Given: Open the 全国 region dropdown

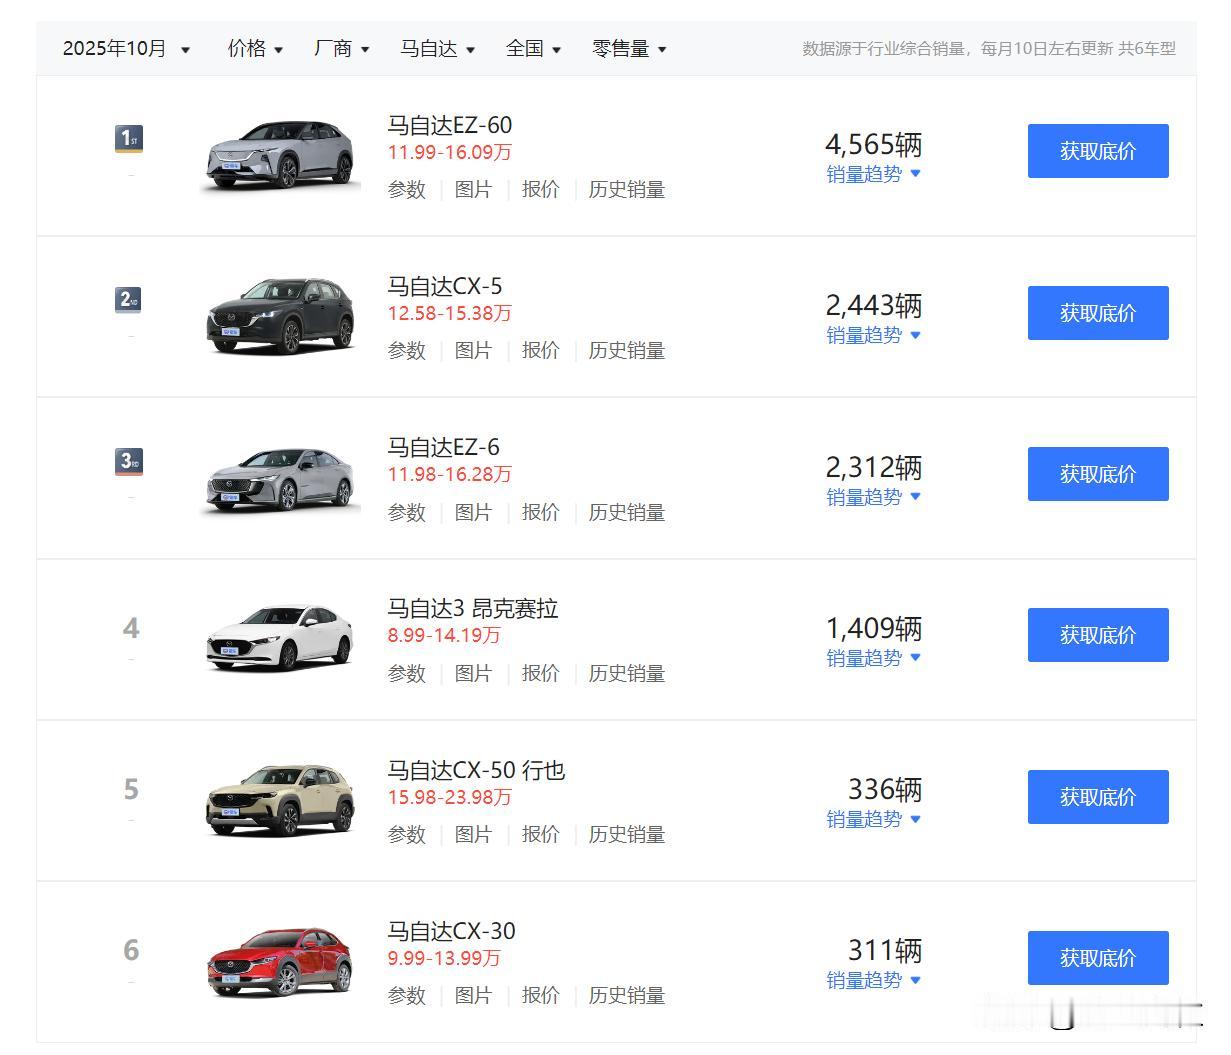Looking at the screenshot, I should coord(533,49).
